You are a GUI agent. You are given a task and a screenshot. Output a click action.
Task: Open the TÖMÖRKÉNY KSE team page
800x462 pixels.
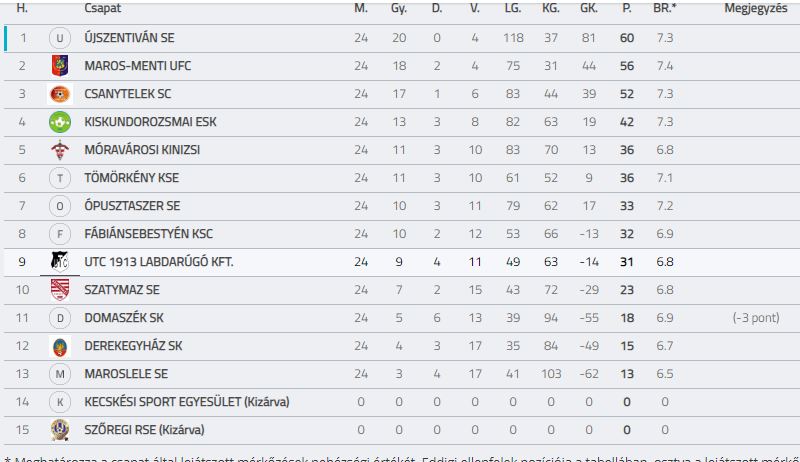[132, 178]
